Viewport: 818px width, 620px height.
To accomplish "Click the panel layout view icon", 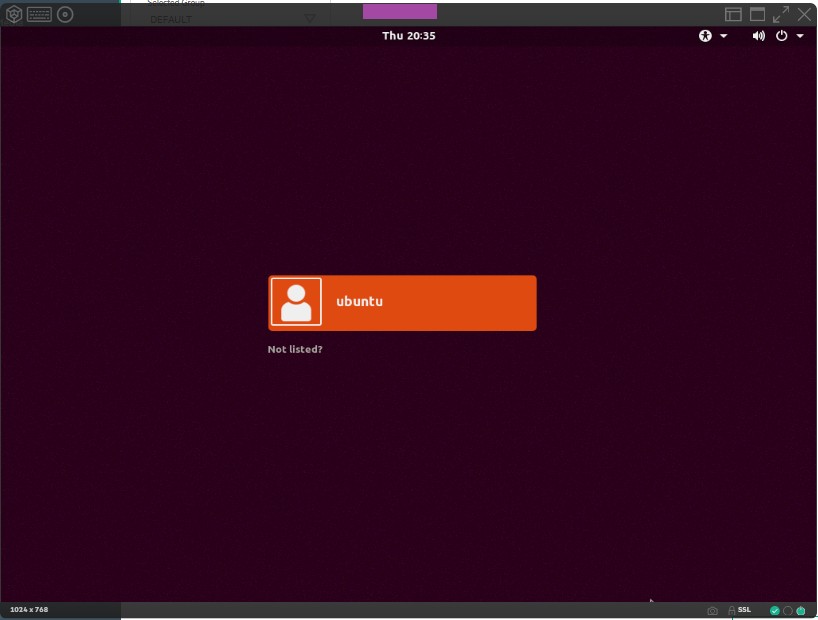I will coord(733,15).
